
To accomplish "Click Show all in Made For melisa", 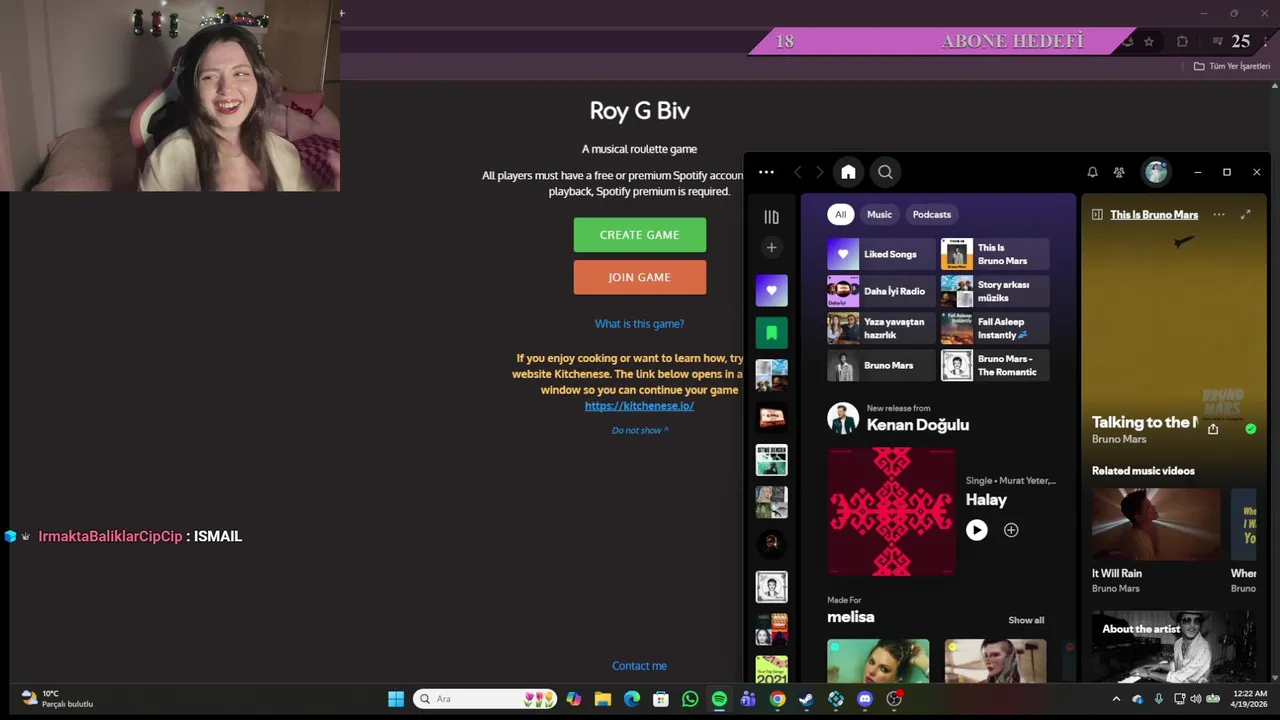I will (1026, 620).
